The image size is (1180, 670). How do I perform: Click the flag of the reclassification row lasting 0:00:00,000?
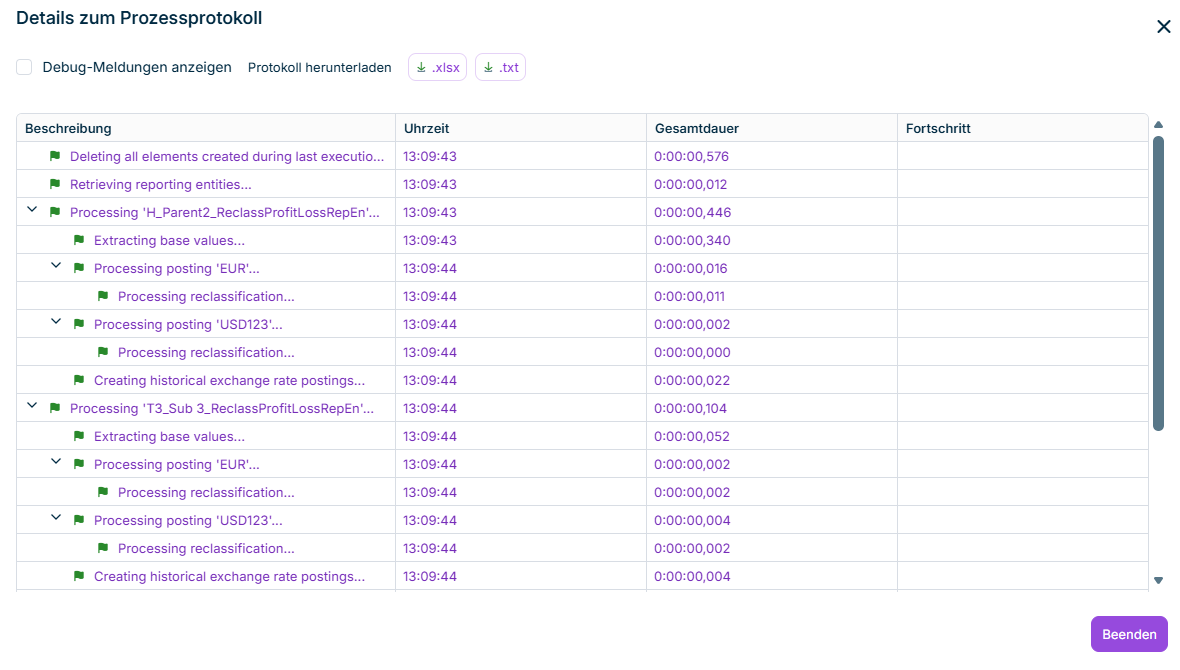tap(103, 352)
